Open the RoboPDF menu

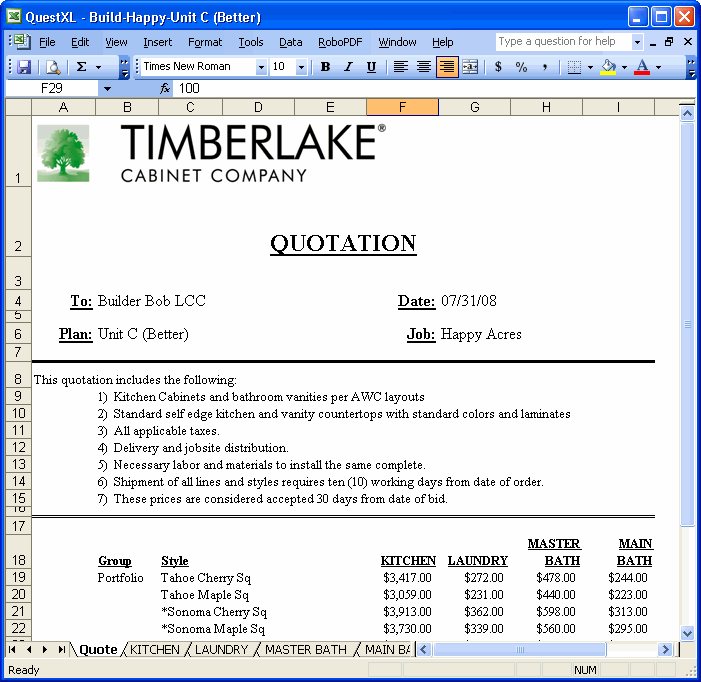click(x=340, y=42)
